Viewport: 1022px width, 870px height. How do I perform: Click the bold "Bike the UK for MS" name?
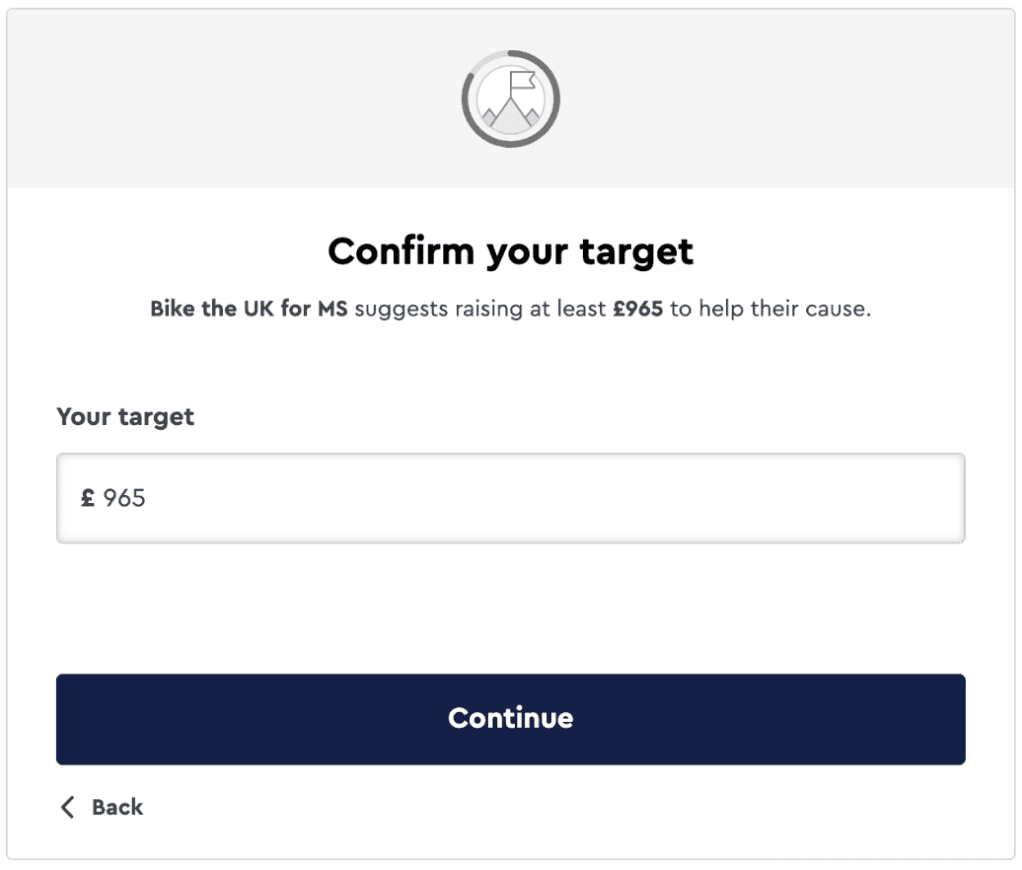(x=248, y=309)
